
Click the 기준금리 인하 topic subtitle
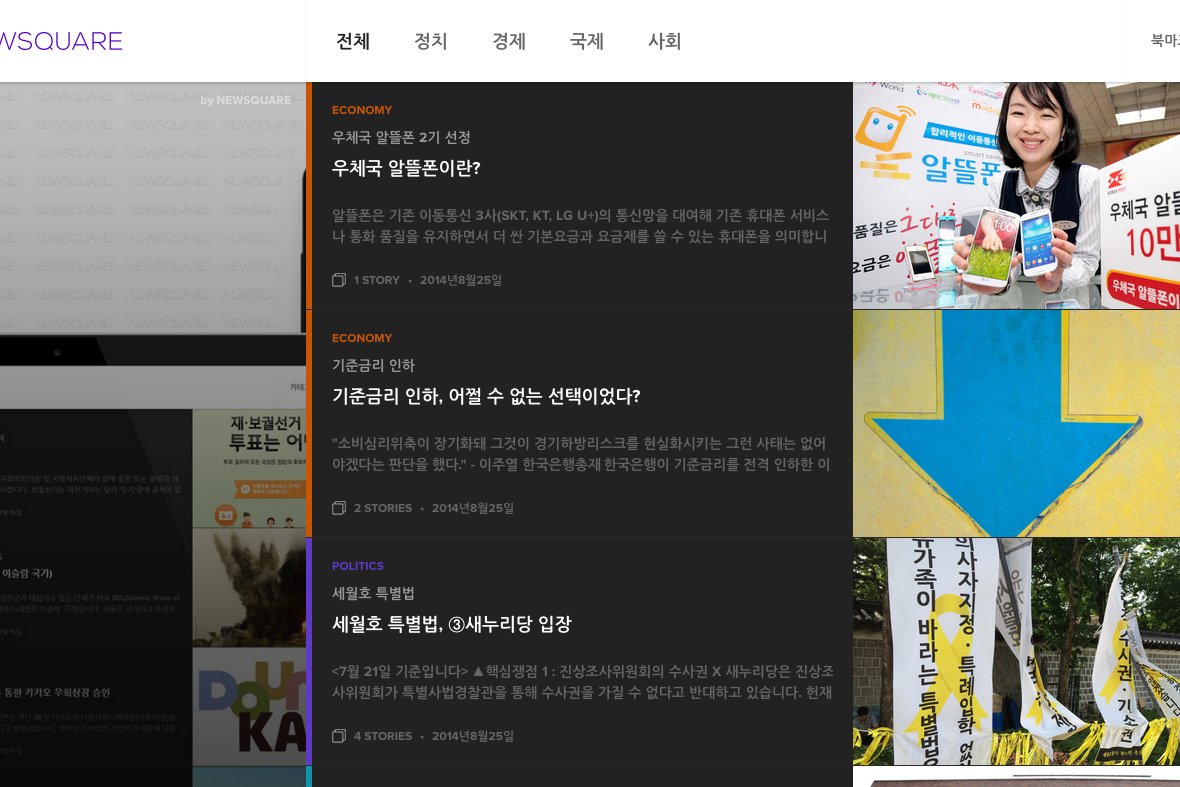[373, 366]
